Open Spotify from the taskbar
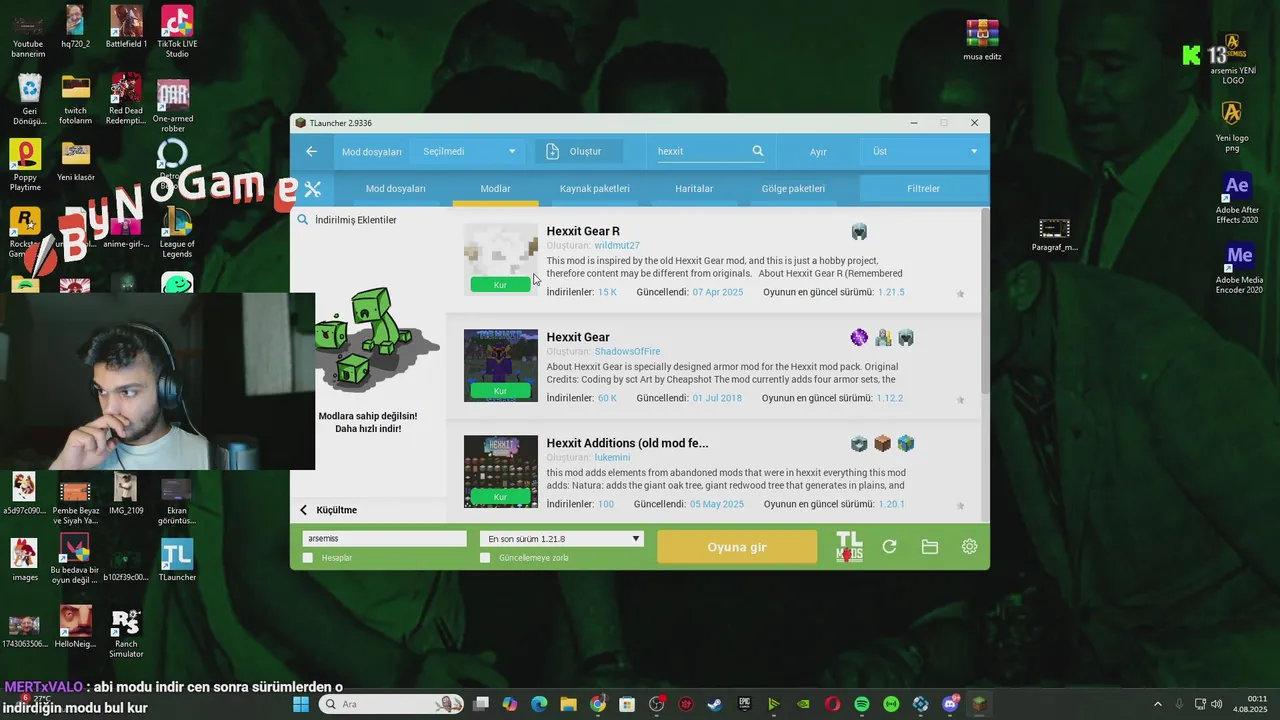The width and height of the screenshot is (1280, 720). pyautogui.click(x=862, y=704)
